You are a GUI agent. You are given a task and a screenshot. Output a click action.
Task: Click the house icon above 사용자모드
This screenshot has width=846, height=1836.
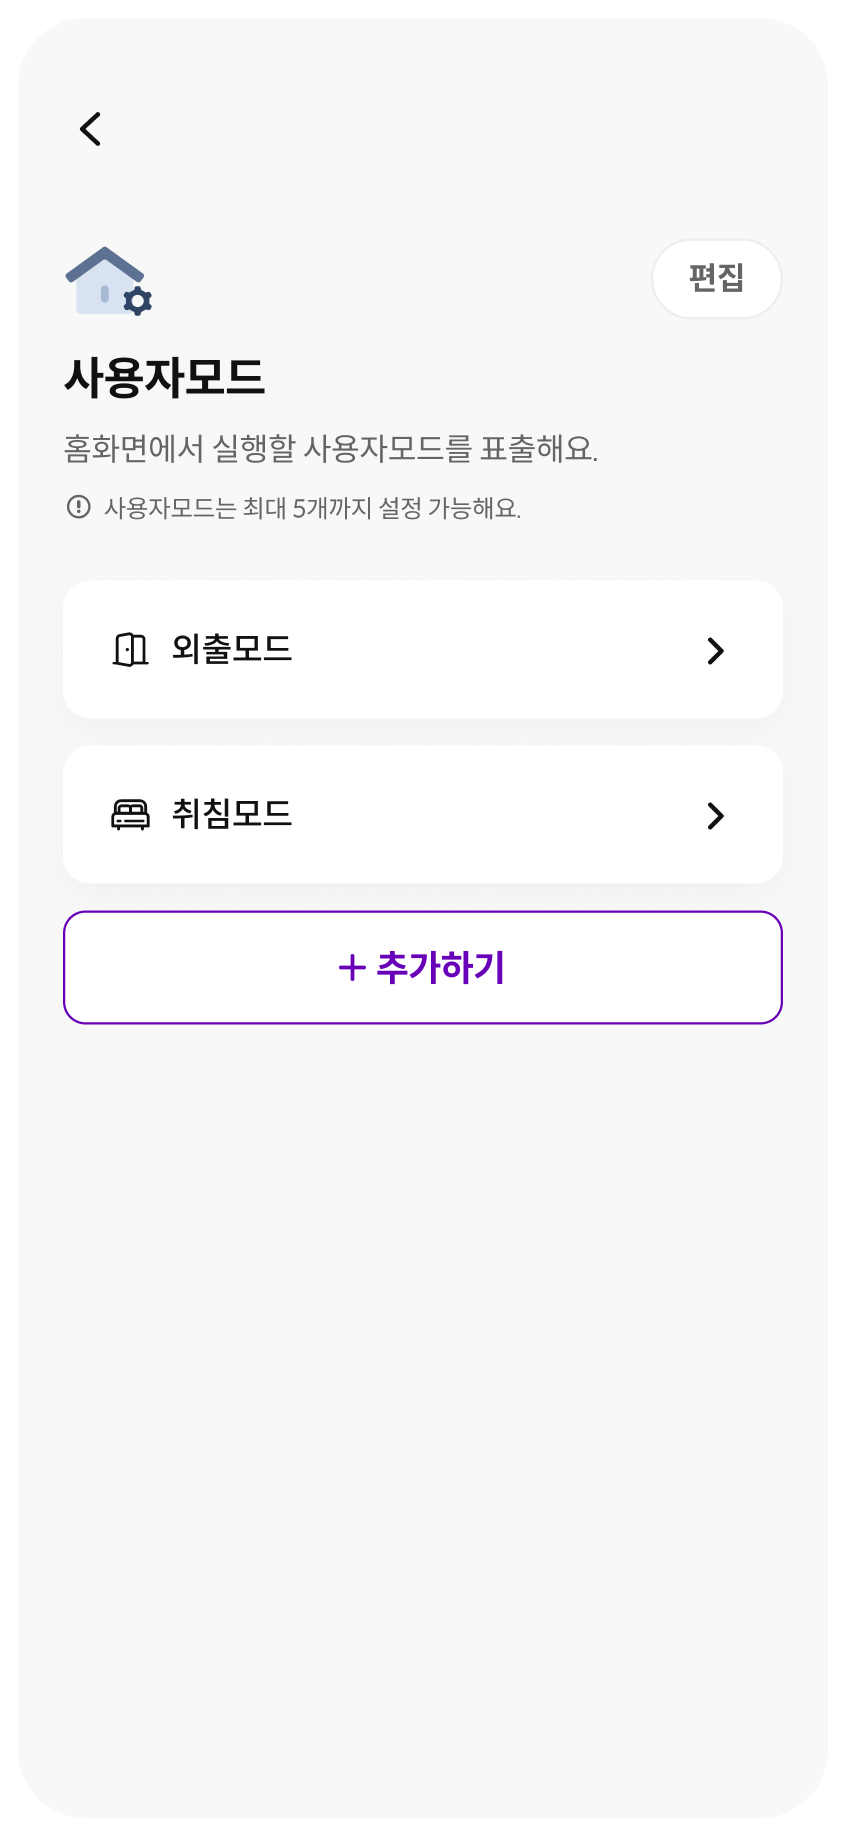pyautogui.click(x=102, y=279)
